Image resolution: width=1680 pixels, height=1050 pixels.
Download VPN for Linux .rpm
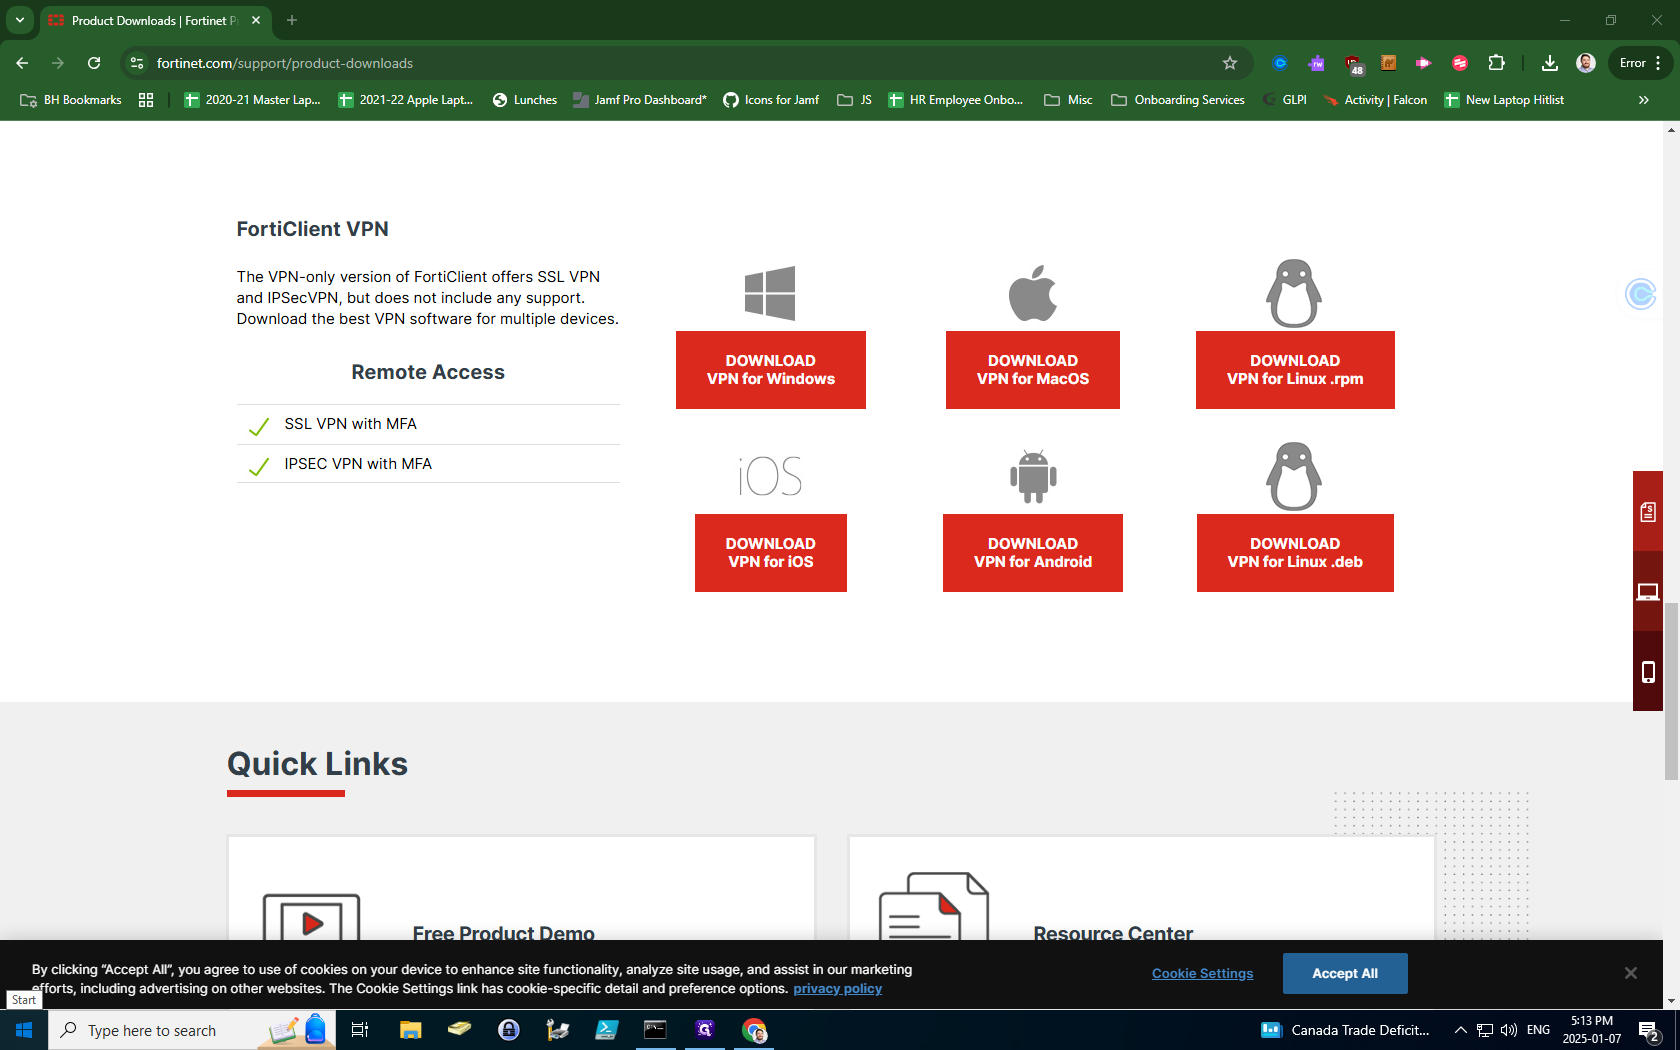tap(1295, 370)
